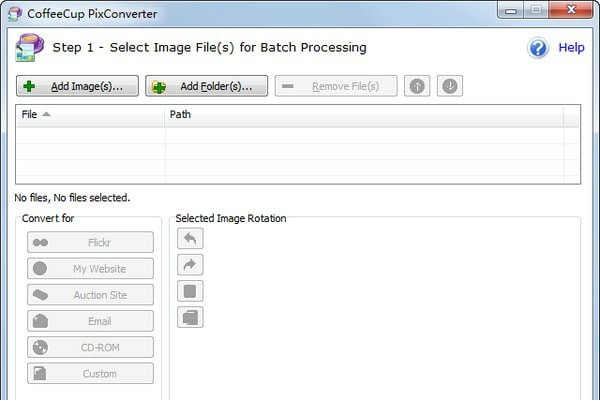The image size is (600, 416).
Task: Click the Add Folder(s) button
Action: (x=206, y=86)
